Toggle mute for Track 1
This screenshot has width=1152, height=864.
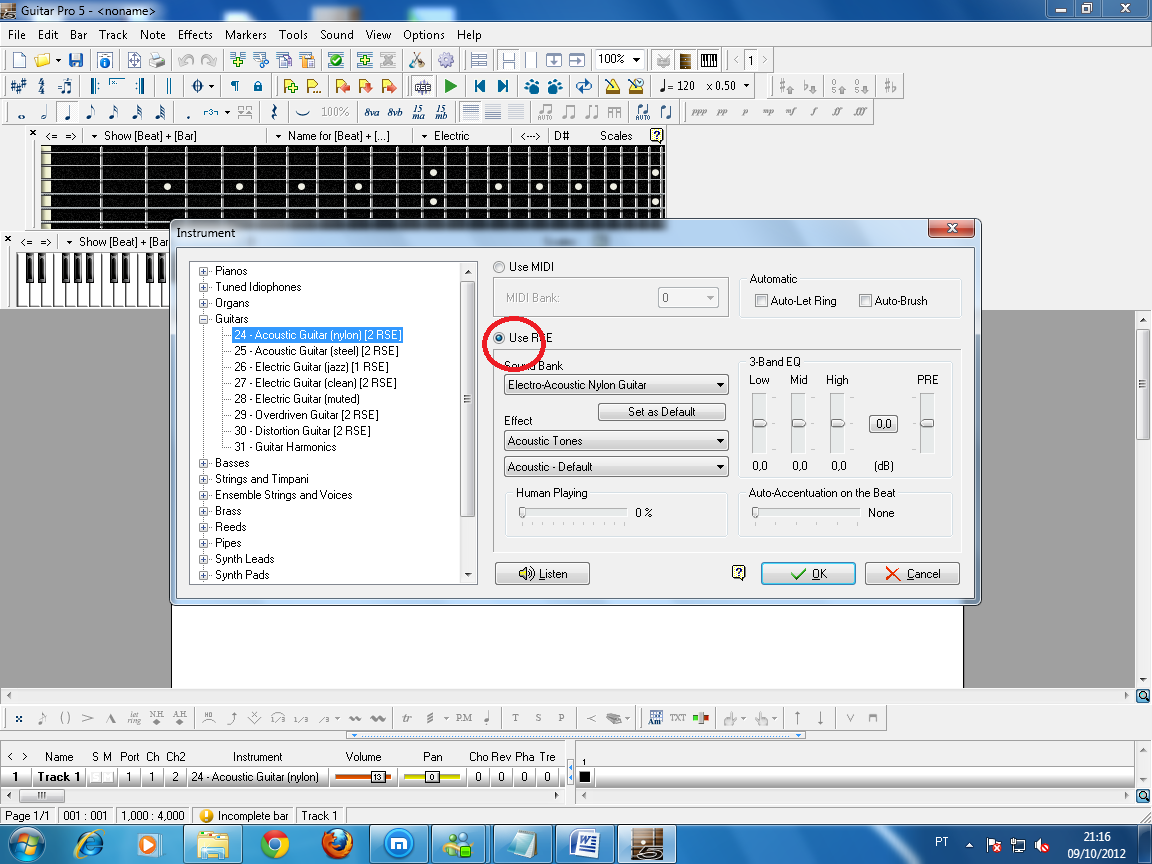(x=108, y=777)
